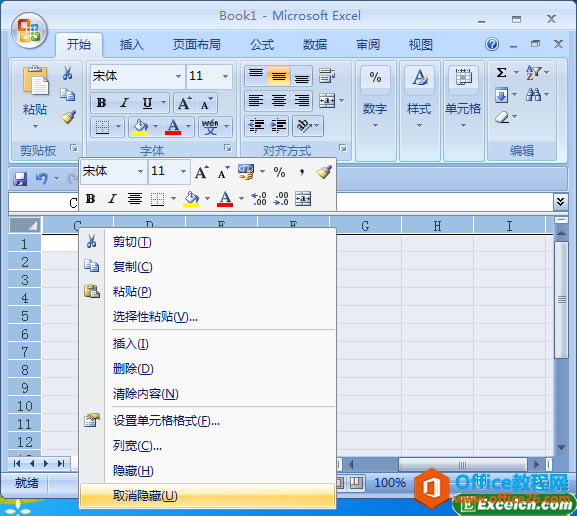Viewport: 577px width, 516px height.
Task: Choose Clear Contents from context menu
Action: 207,394
